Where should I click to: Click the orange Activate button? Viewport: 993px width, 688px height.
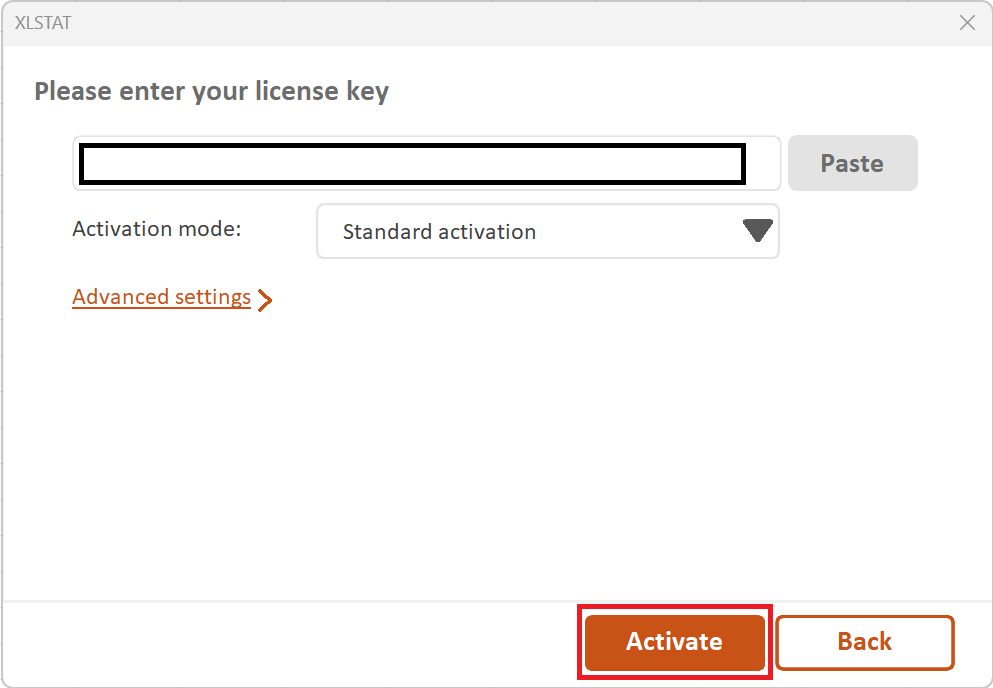click(674, 641)
